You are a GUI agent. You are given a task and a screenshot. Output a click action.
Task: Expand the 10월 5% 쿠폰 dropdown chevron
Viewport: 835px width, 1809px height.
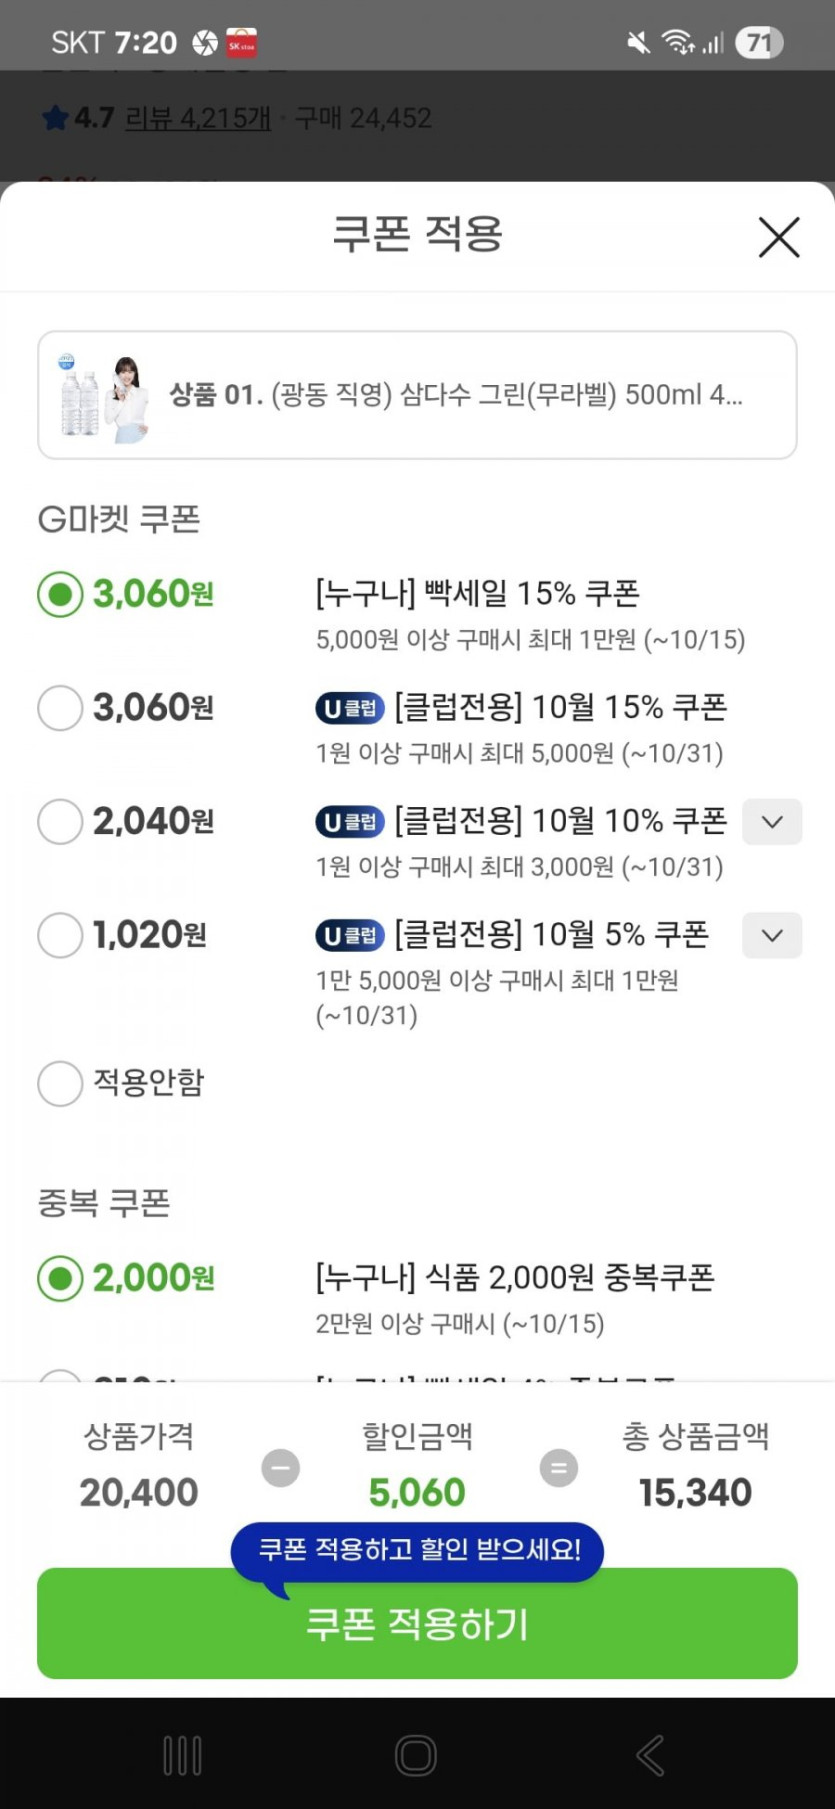click(x=771, y=936)
